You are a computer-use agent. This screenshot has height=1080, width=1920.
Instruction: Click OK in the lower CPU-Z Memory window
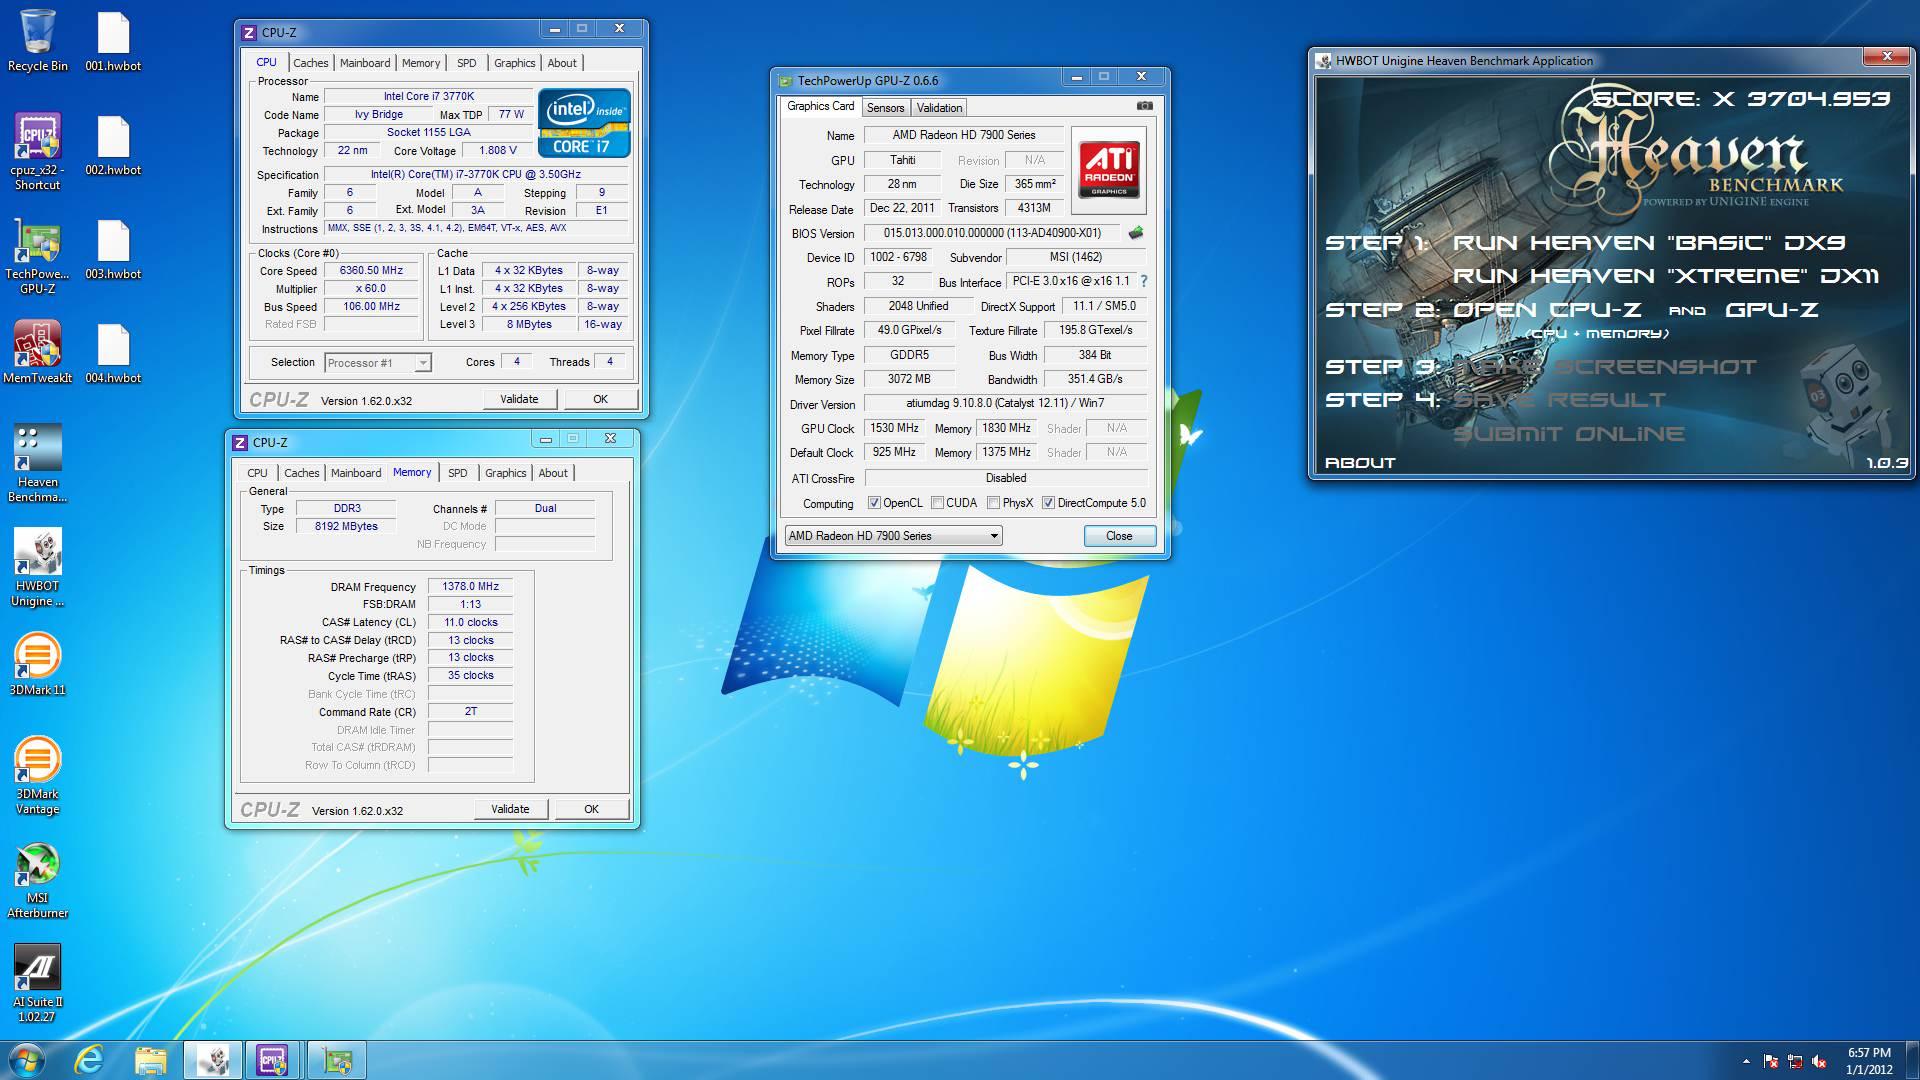coord(591,809)
